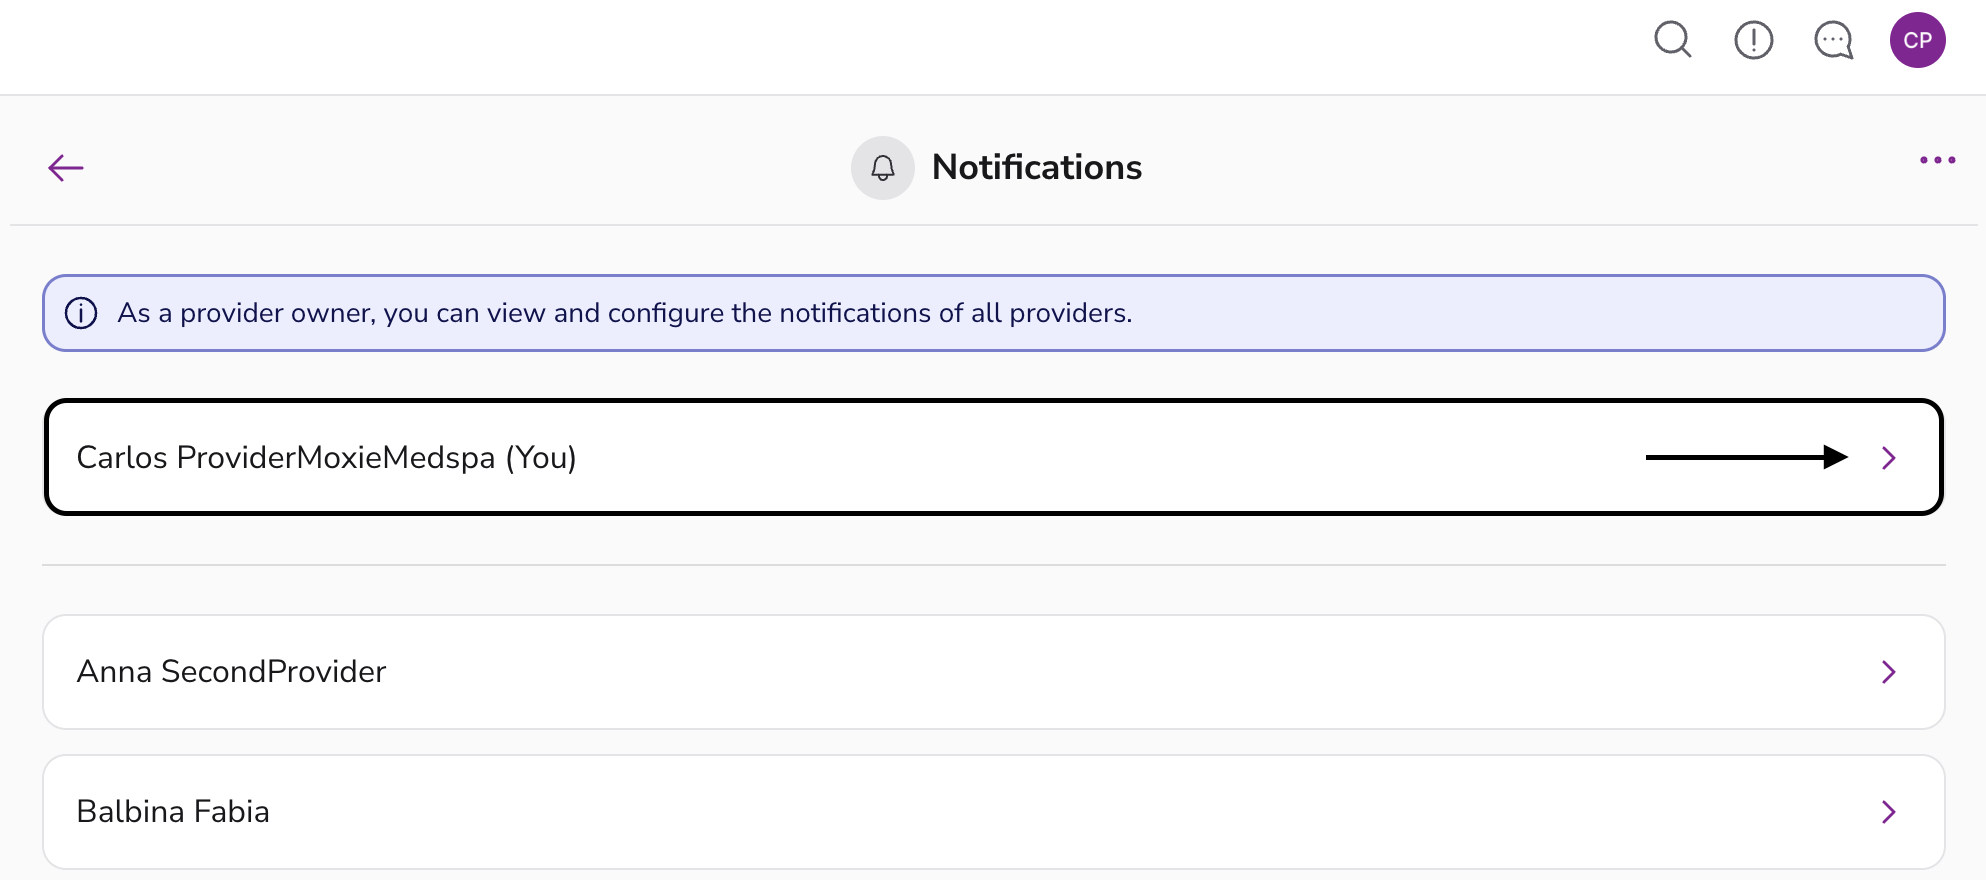Open the three-dot more options menu
This screenshot has width=1986, height=880.
pyautogui.click(x=1937, y=160)
